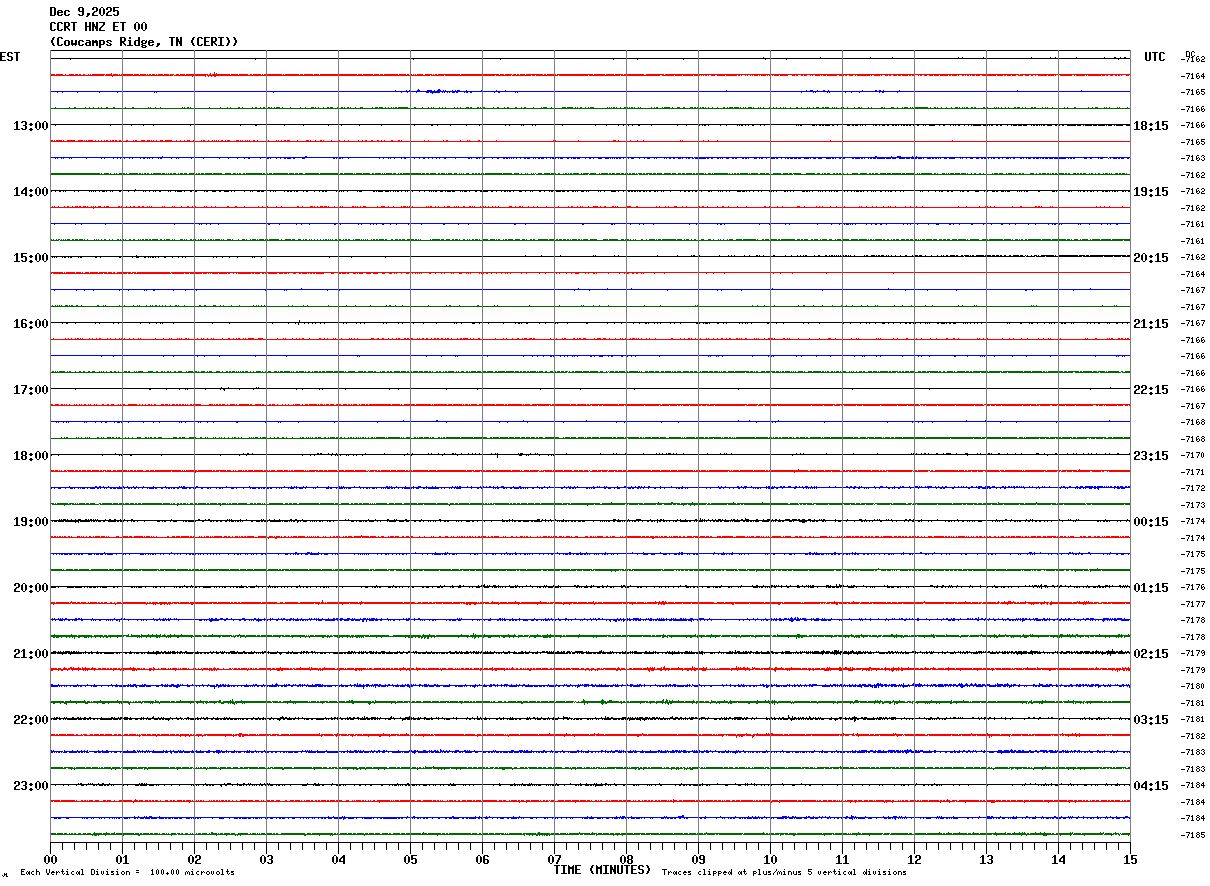Viewport: 1210px width, 886px height.
Task: Click the station name '(Cowcamps Ridge, TN (CERI))'
Action: (x=144, y=42)
